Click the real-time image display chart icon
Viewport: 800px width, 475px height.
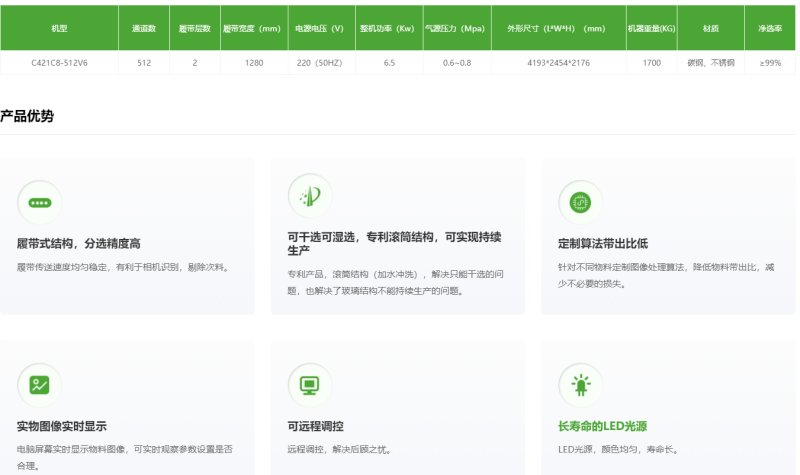click(39, 385)
